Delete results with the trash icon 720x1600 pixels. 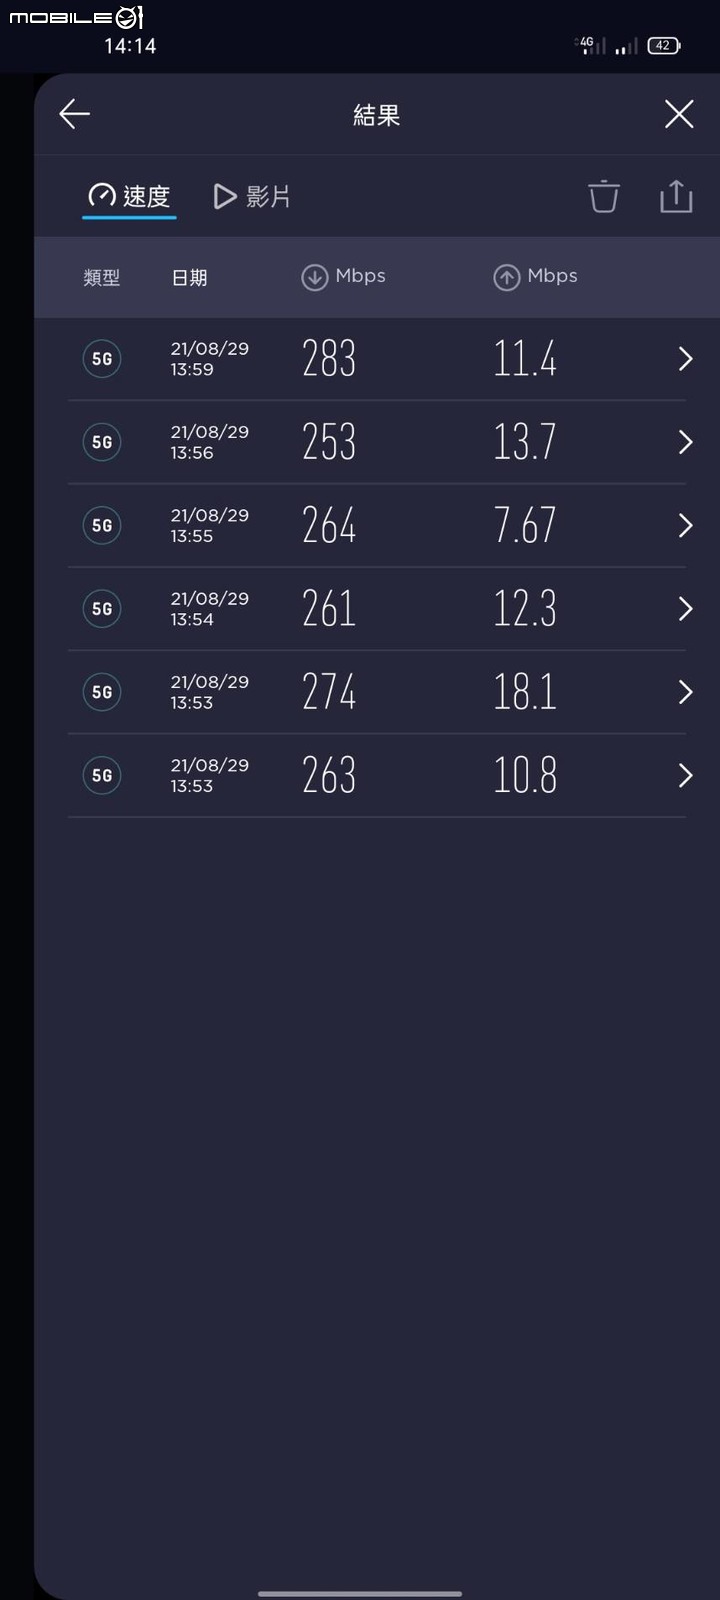603,196
